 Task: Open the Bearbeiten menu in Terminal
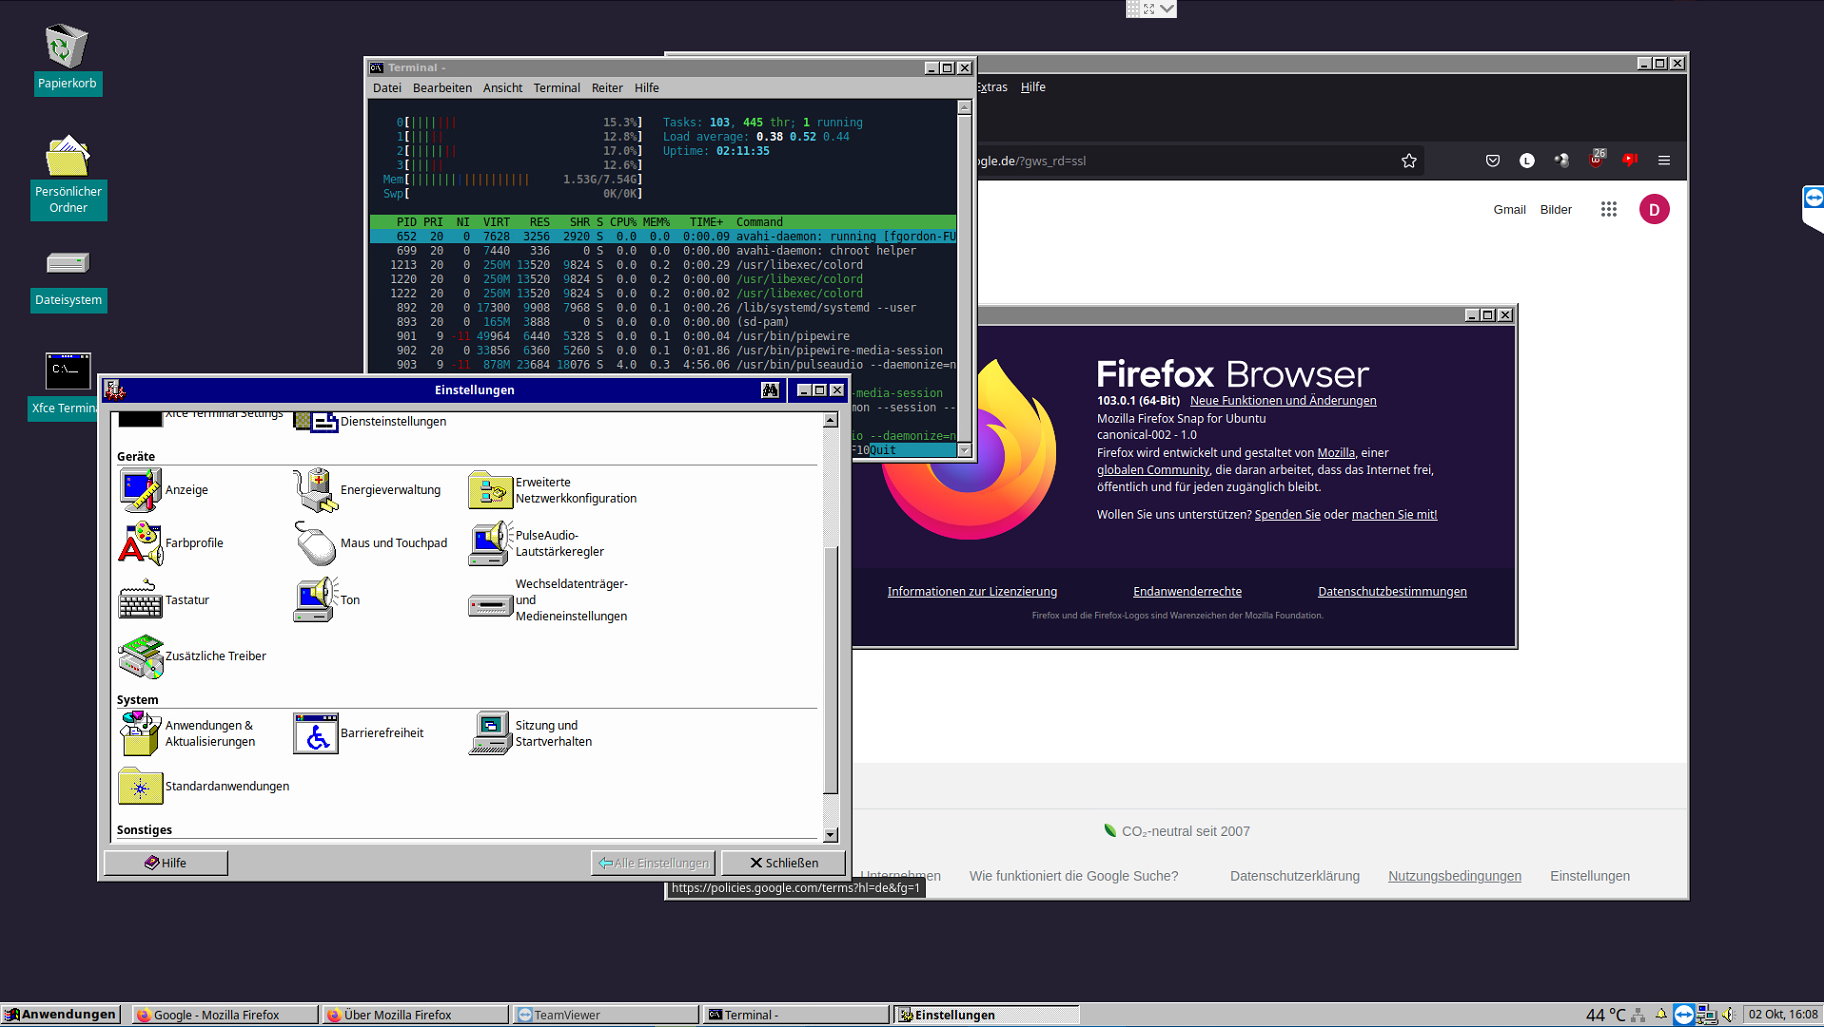click(x=442, y=88)
